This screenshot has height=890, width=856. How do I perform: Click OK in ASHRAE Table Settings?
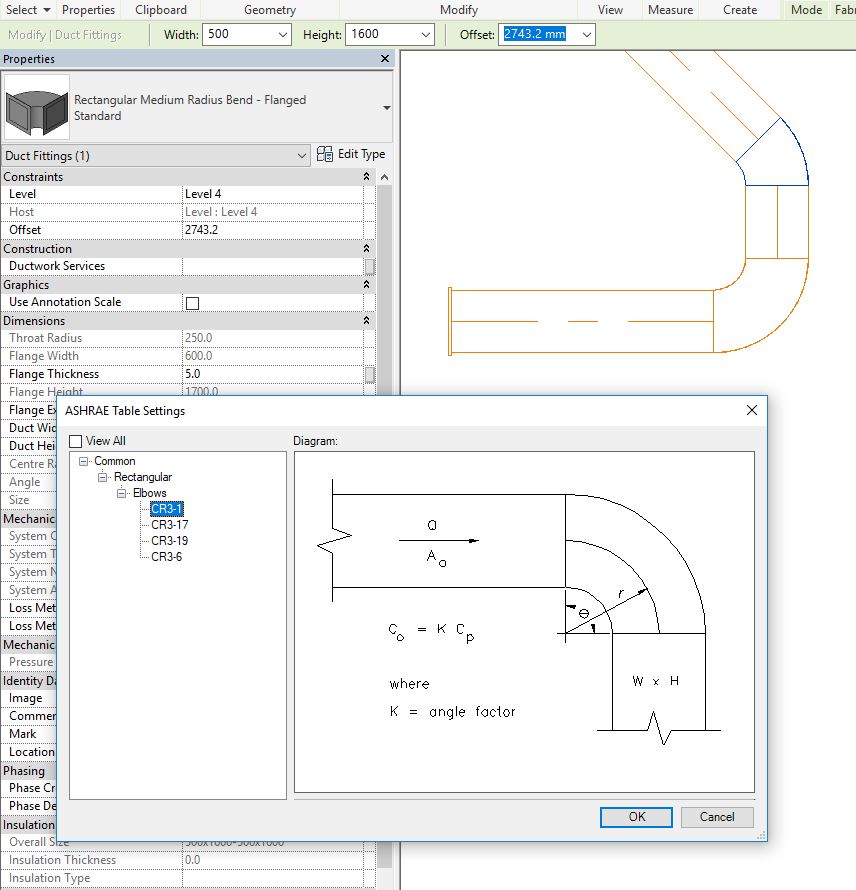click(x=636, y=817)
